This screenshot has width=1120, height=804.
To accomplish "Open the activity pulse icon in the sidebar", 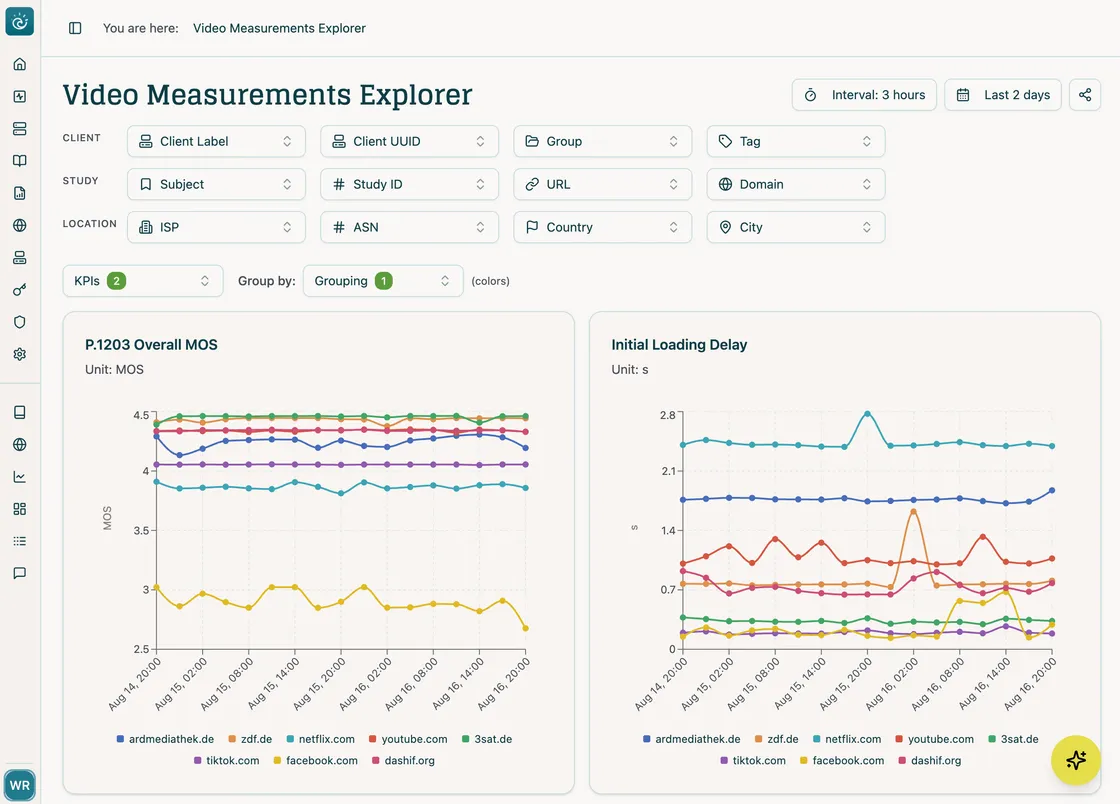I will pyautogui.click(x=20, y=96).
